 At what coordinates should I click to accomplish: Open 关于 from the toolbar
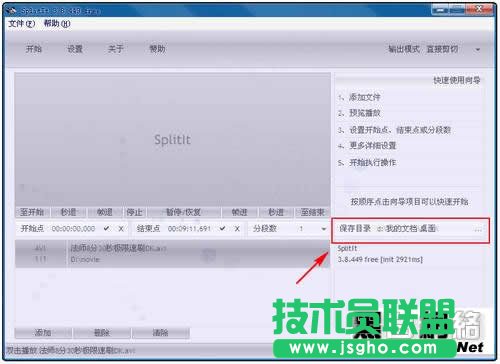(116, 49)
